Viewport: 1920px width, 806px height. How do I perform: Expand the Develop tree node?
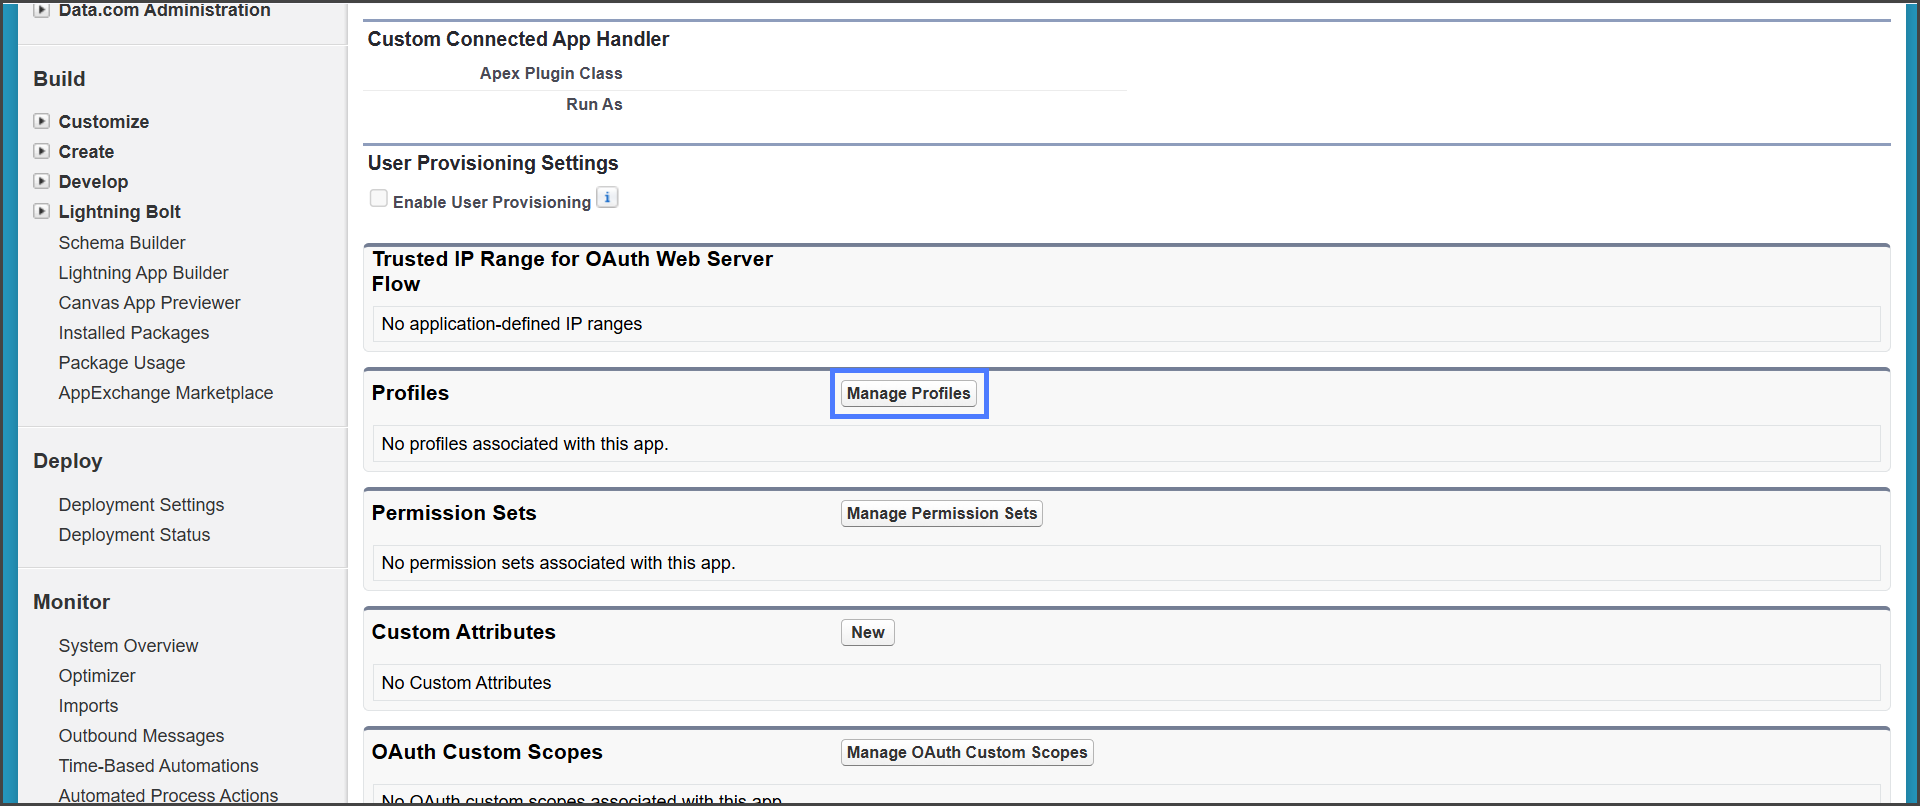pyautogui.click(x=42, y=181)
